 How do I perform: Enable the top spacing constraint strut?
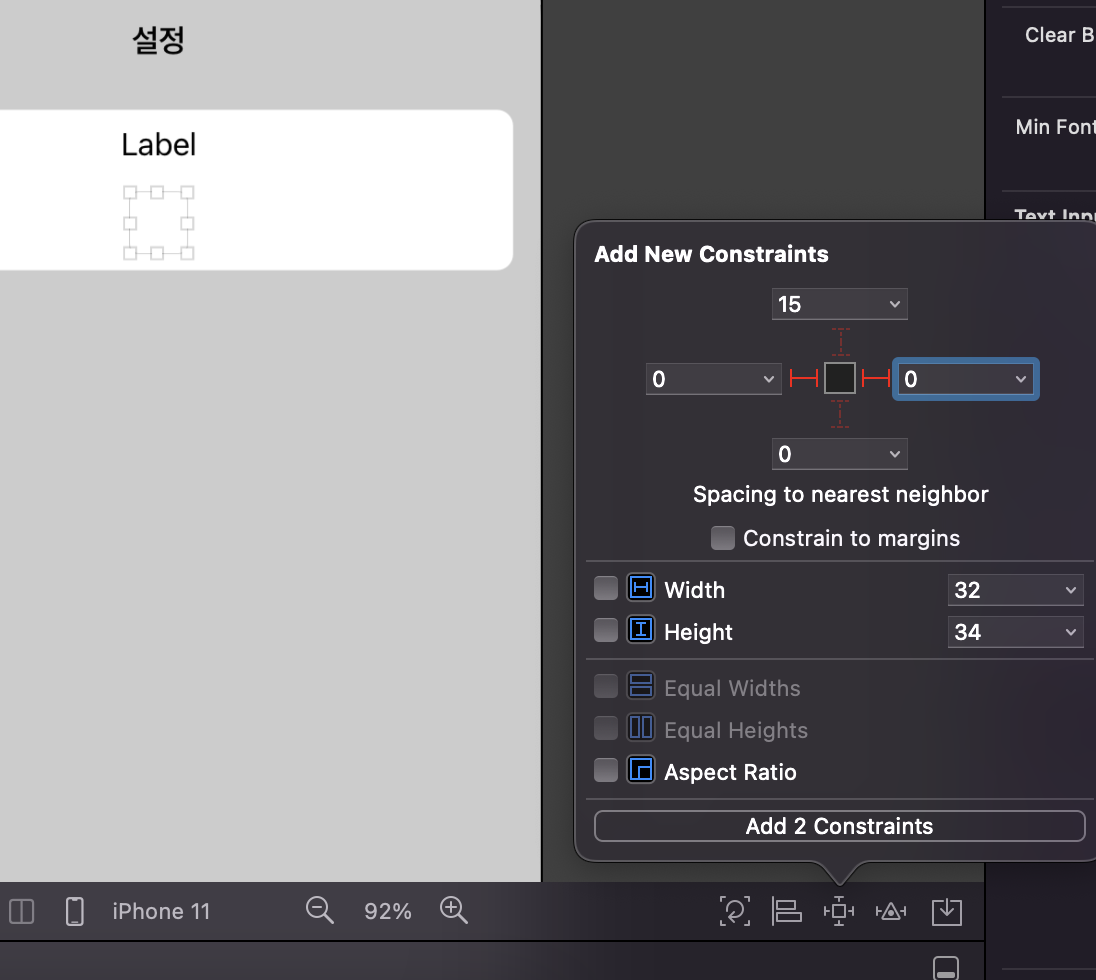point(840,342)
